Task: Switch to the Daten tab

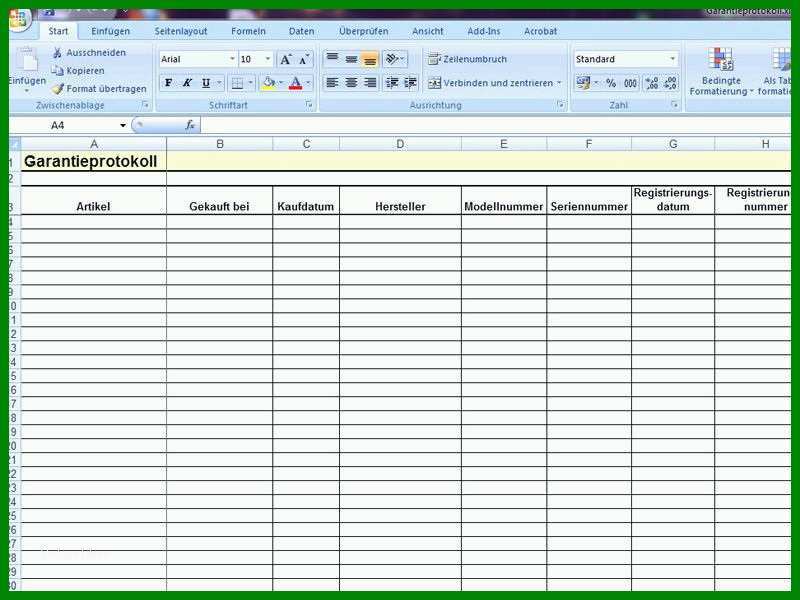Action: (x=302, y=31)
